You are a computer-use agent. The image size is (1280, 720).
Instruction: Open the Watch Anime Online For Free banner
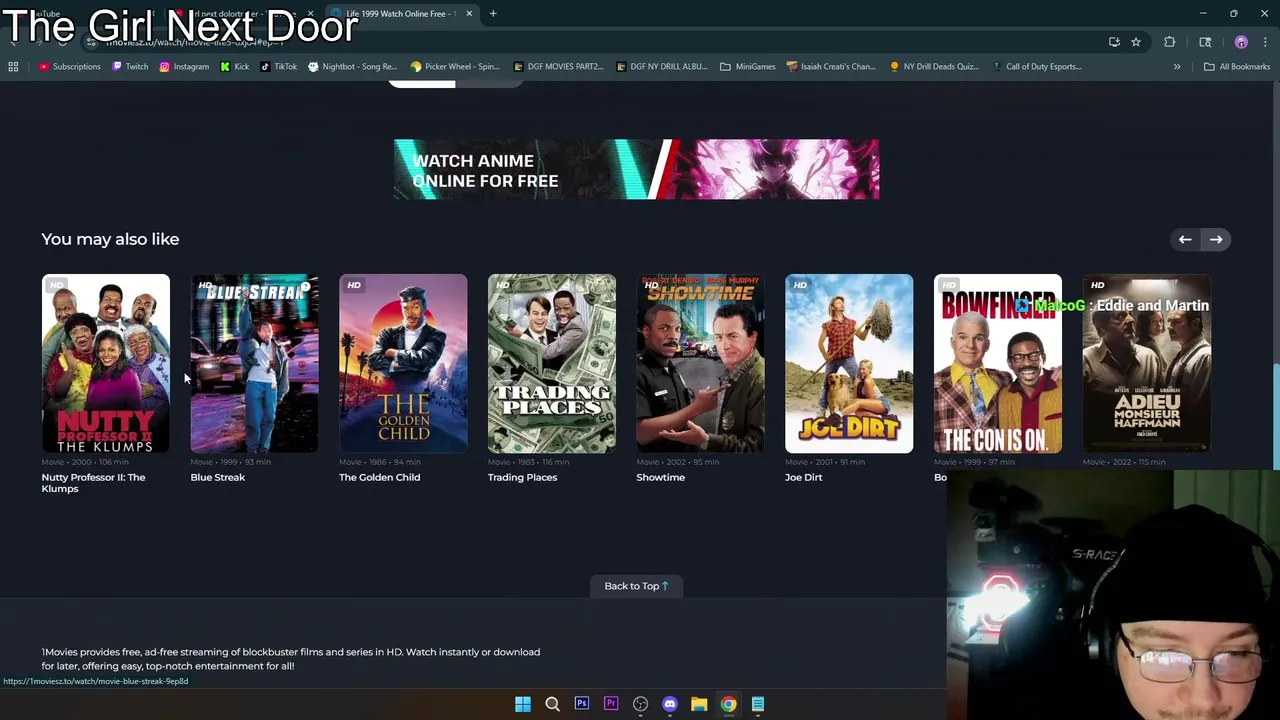pyautogui.click(x=636, y=169)
